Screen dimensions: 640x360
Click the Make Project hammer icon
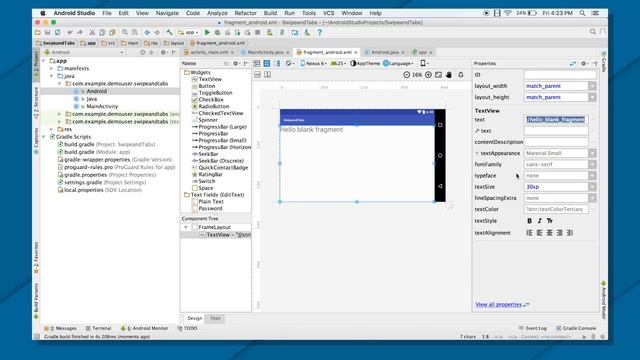tap(169, 32)
